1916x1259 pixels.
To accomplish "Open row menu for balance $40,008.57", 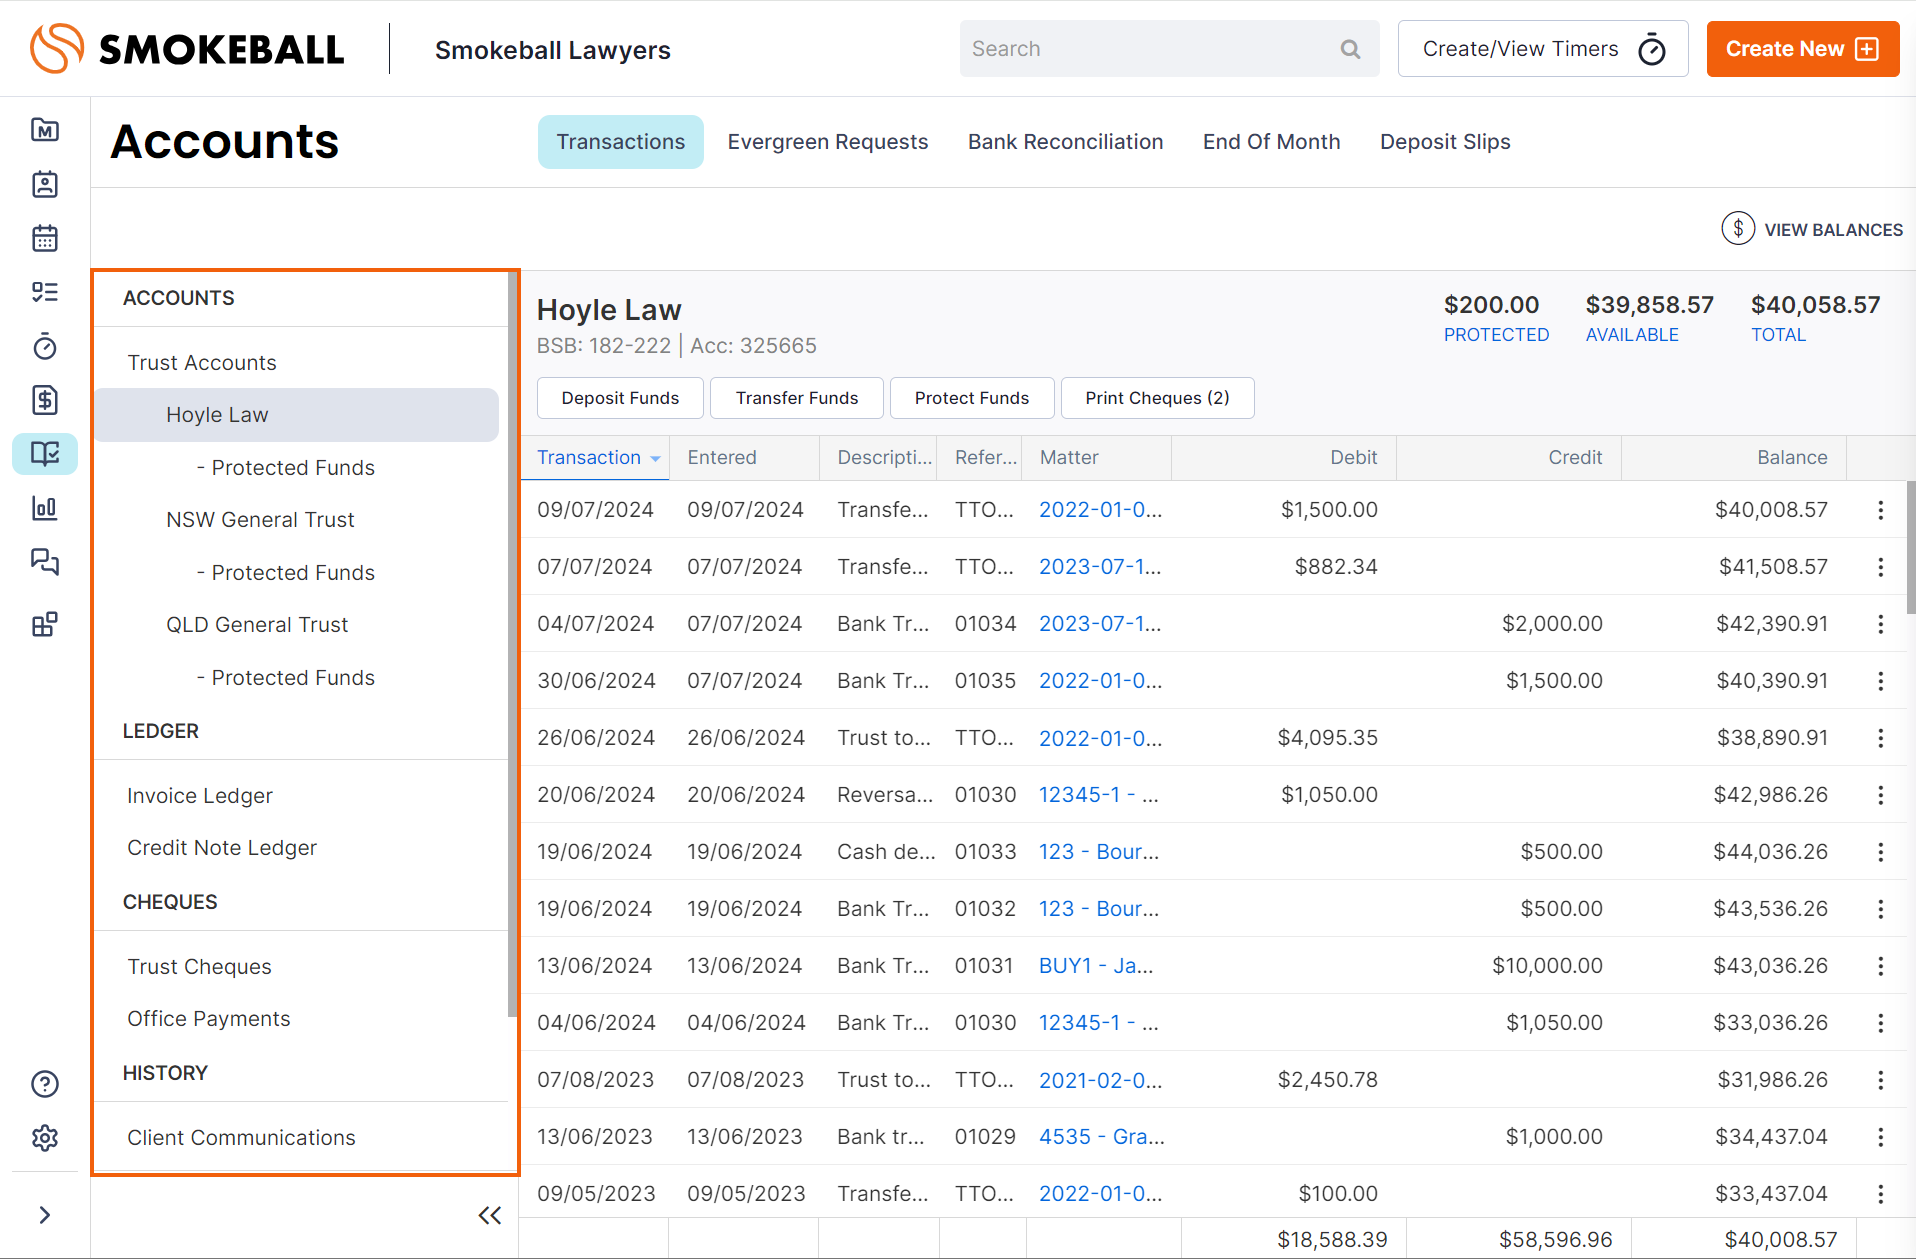I will click(1881, 510).
